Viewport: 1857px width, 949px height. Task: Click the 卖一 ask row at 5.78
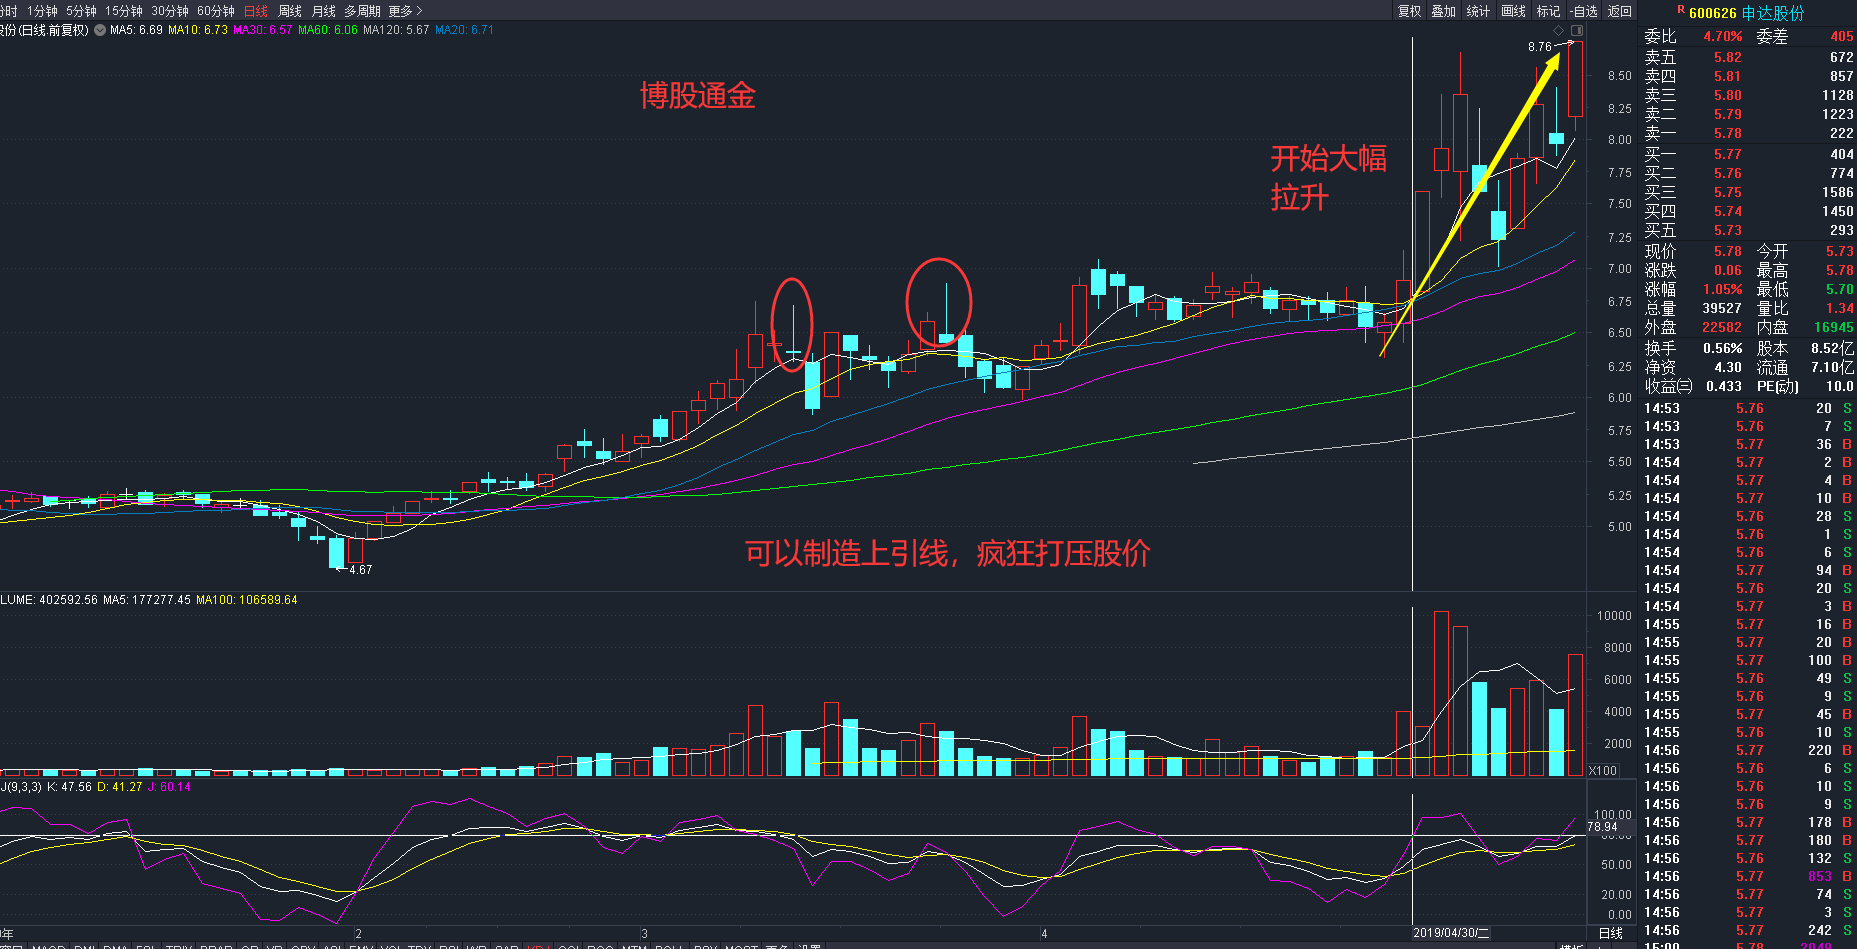[x=1749, y=133]
